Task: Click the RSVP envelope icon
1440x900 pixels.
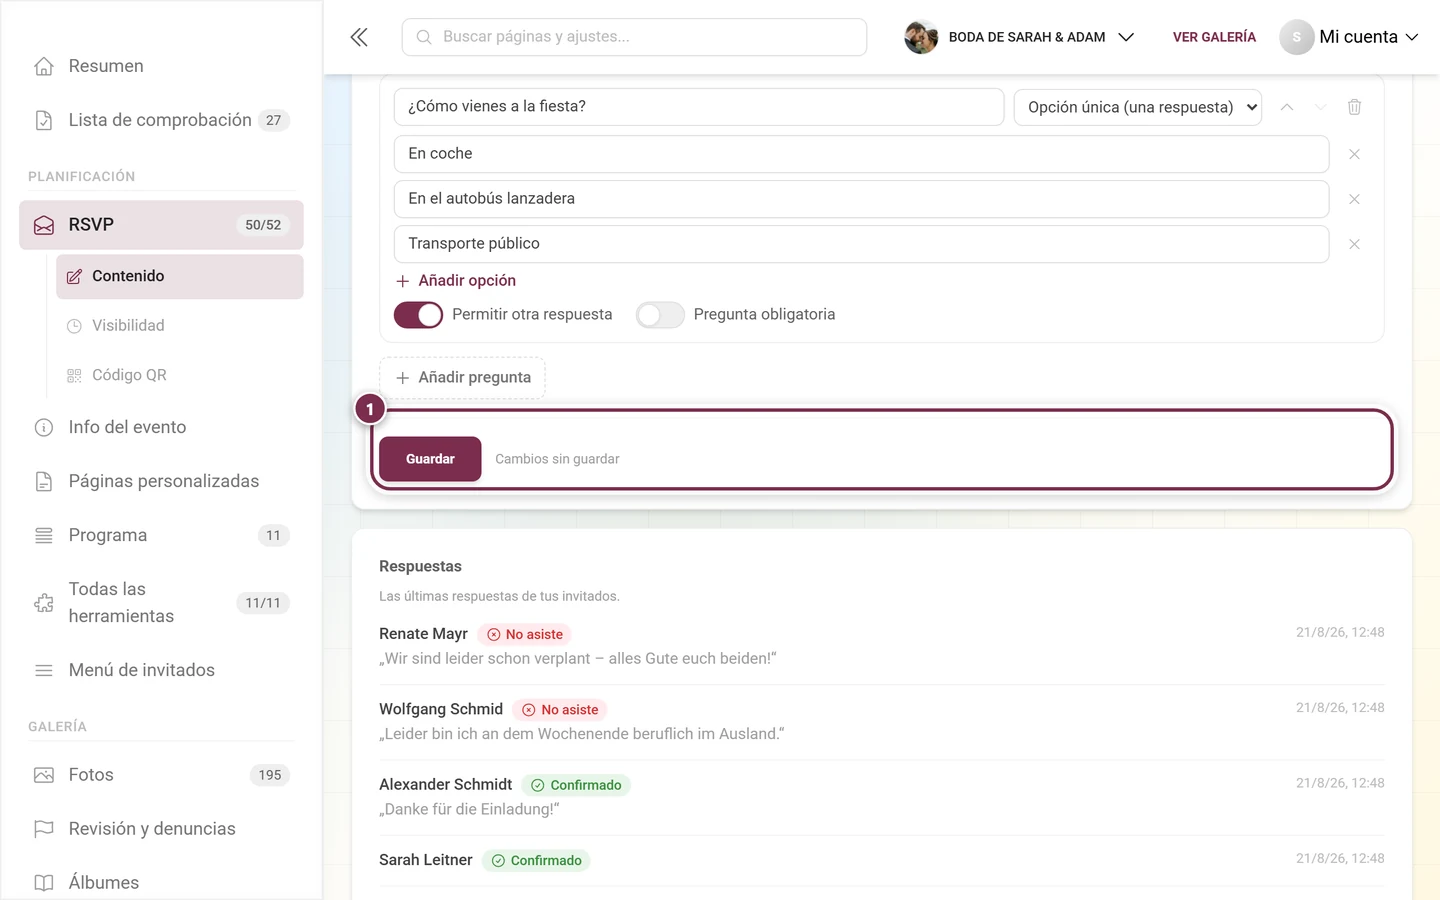Action: tap(44, 225)
